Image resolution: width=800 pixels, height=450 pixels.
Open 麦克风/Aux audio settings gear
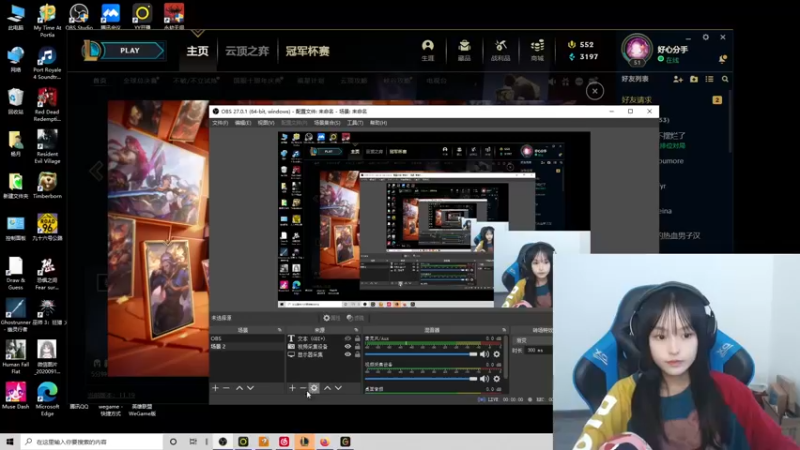(496, 354)
